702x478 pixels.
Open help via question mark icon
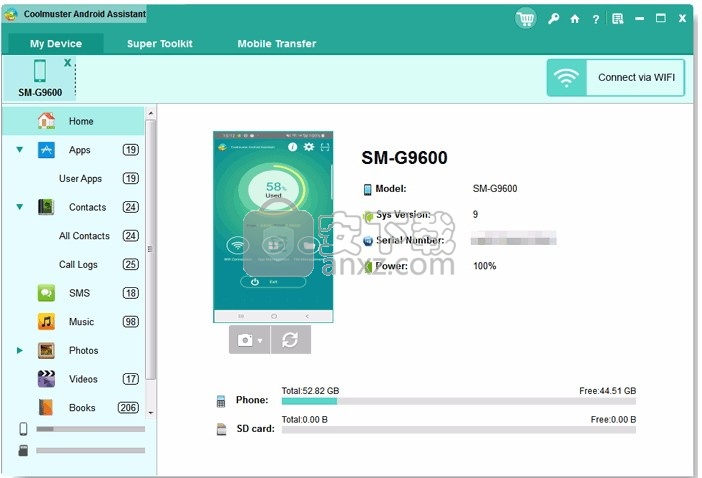pos(595,19)
